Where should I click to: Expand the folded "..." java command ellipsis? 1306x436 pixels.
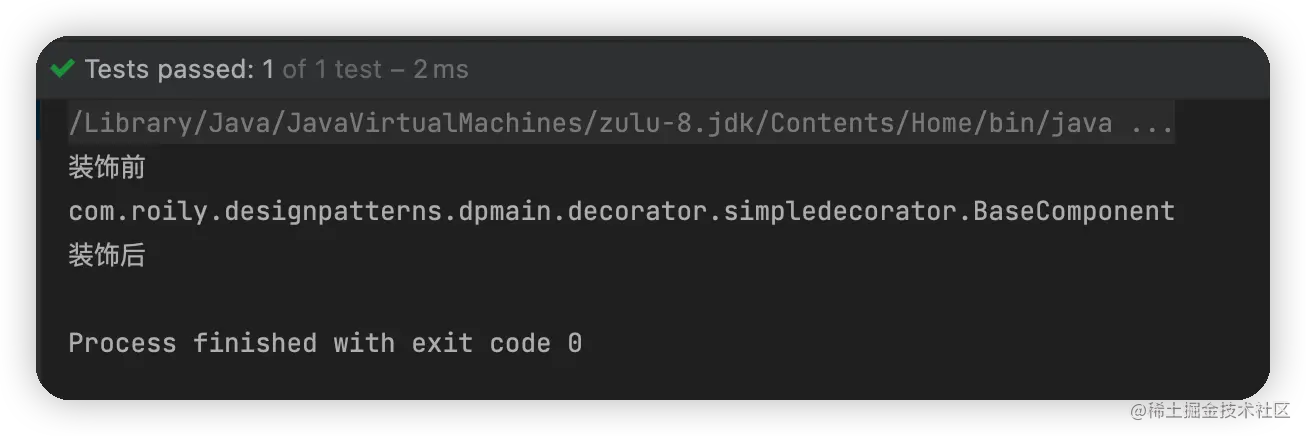coord(1152,124)
